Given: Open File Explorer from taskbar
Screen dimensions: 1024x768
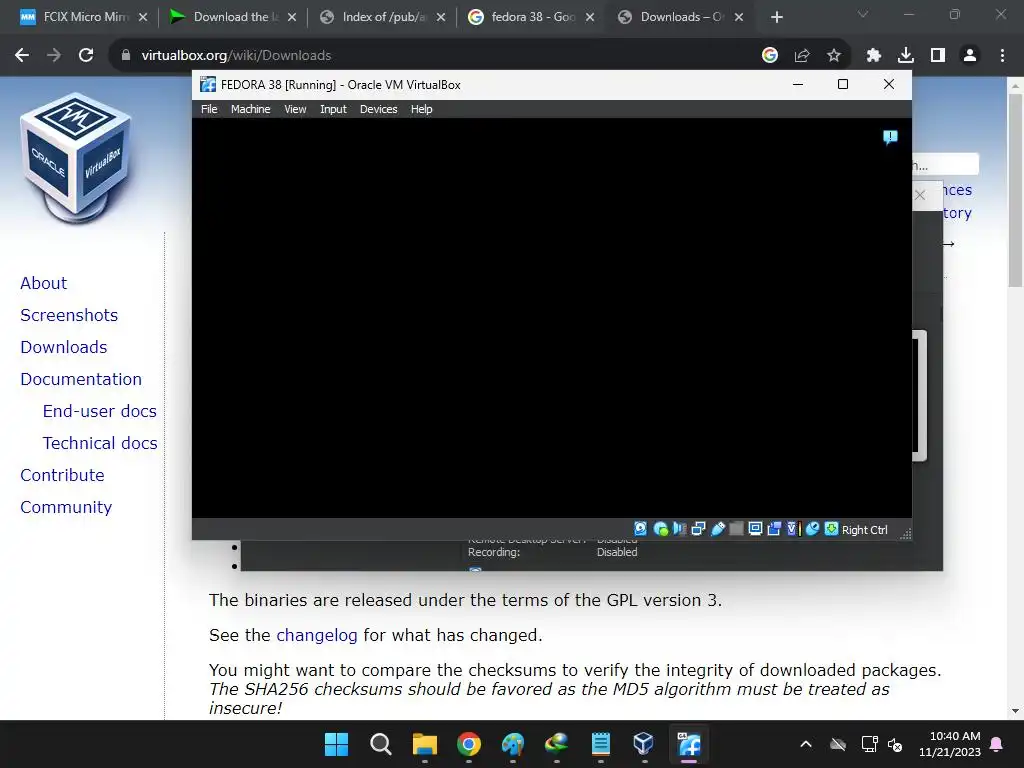Looking at the screenshot, I should pyautogui.click(x=424, y=744).
